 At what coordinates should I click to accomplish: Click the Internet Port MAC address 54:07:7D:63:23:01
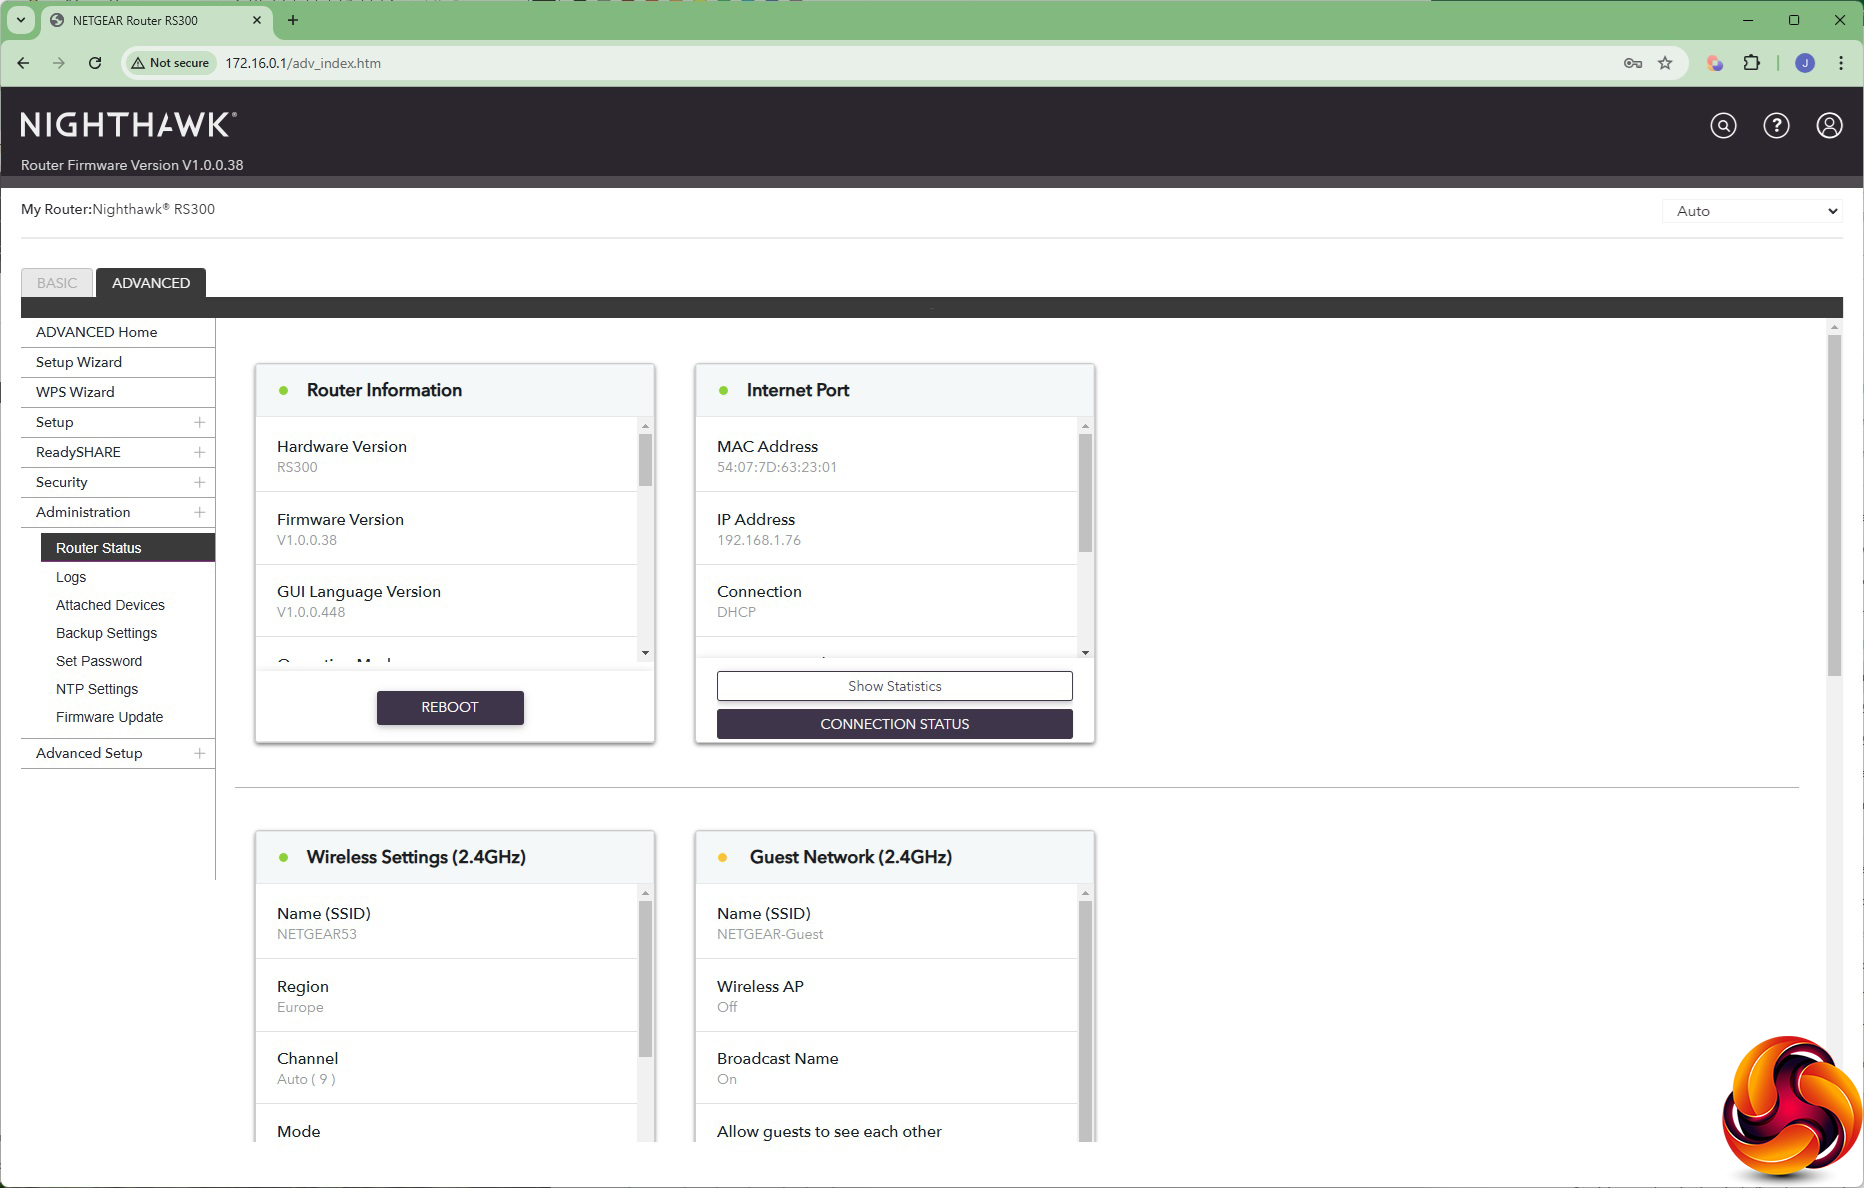click(777, 467)
